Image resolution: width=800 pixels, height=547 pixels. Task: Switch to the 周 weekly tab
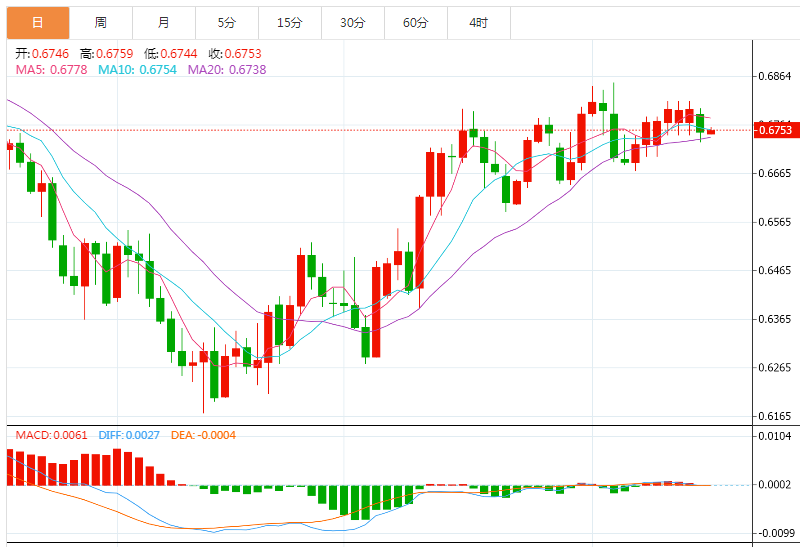pos(101,23)
